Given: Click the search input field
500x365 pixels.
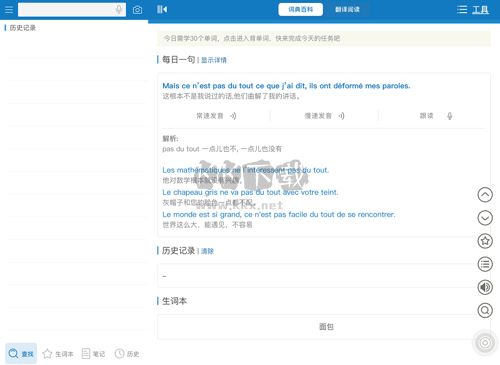Looking at the screenshot, I should pos(66,10).
